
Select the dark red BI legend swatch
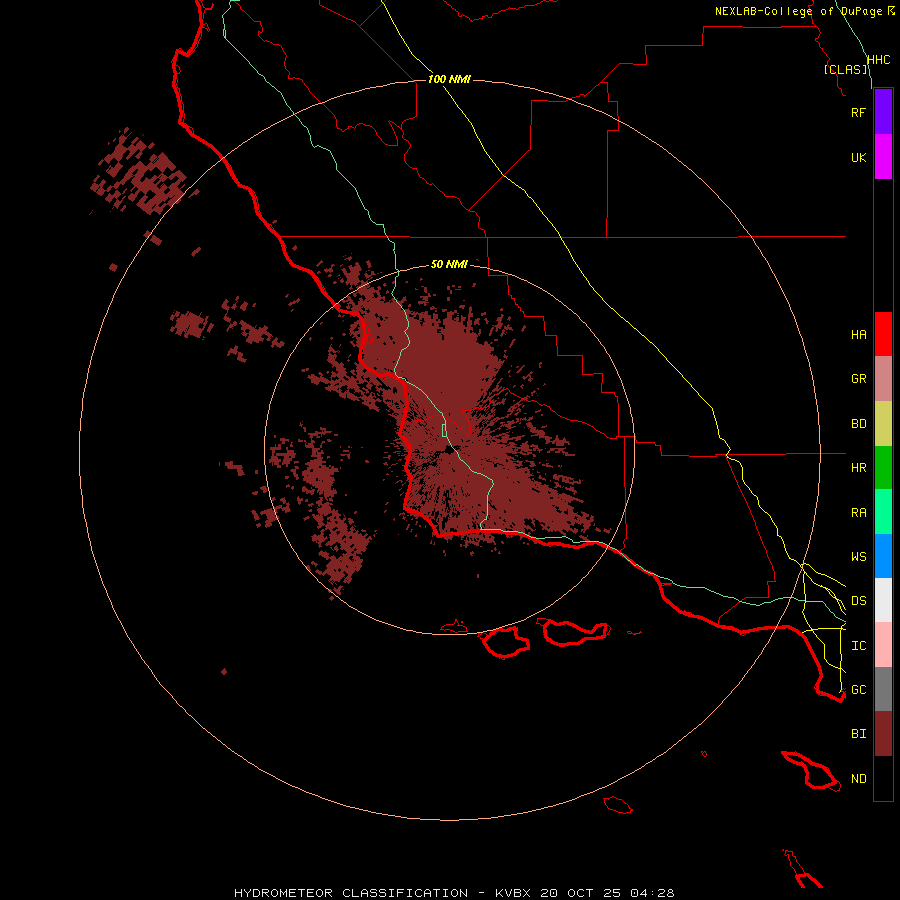(883, 734)
